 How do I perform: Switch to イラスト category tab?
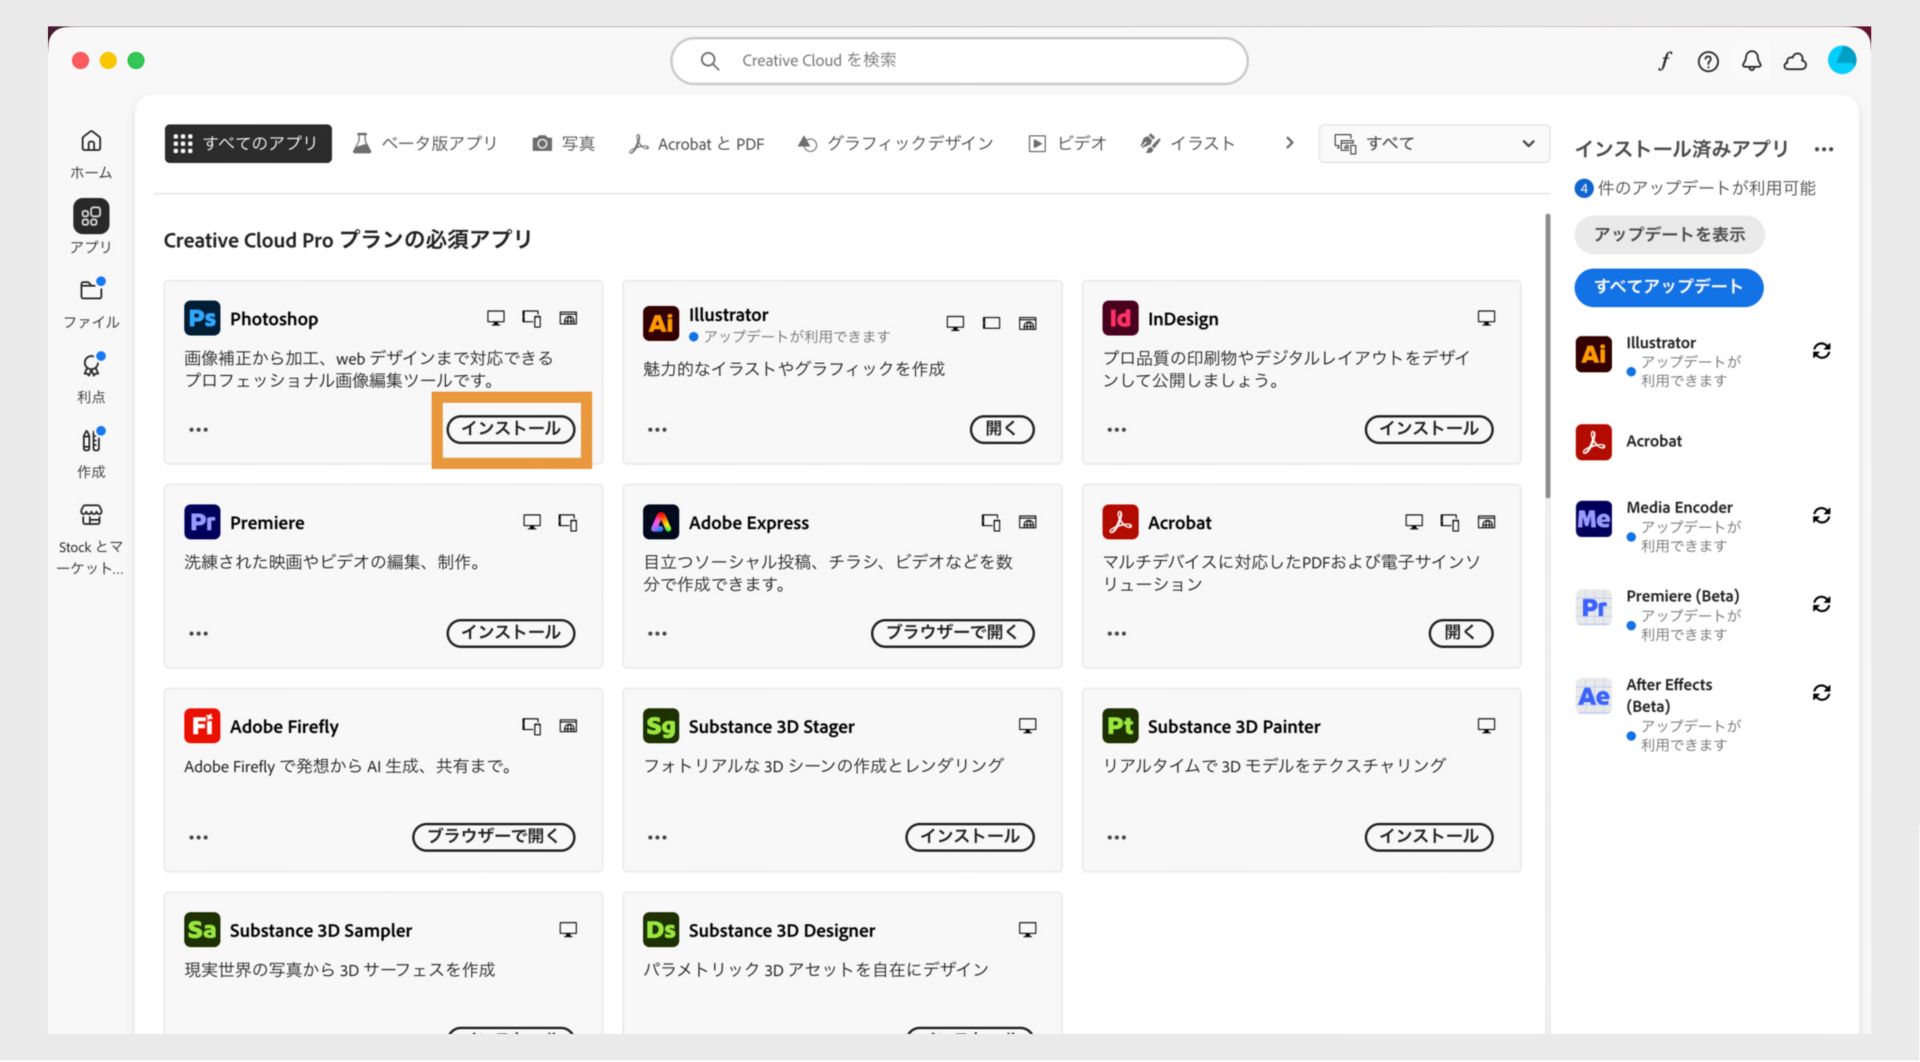coord(1189,144)
